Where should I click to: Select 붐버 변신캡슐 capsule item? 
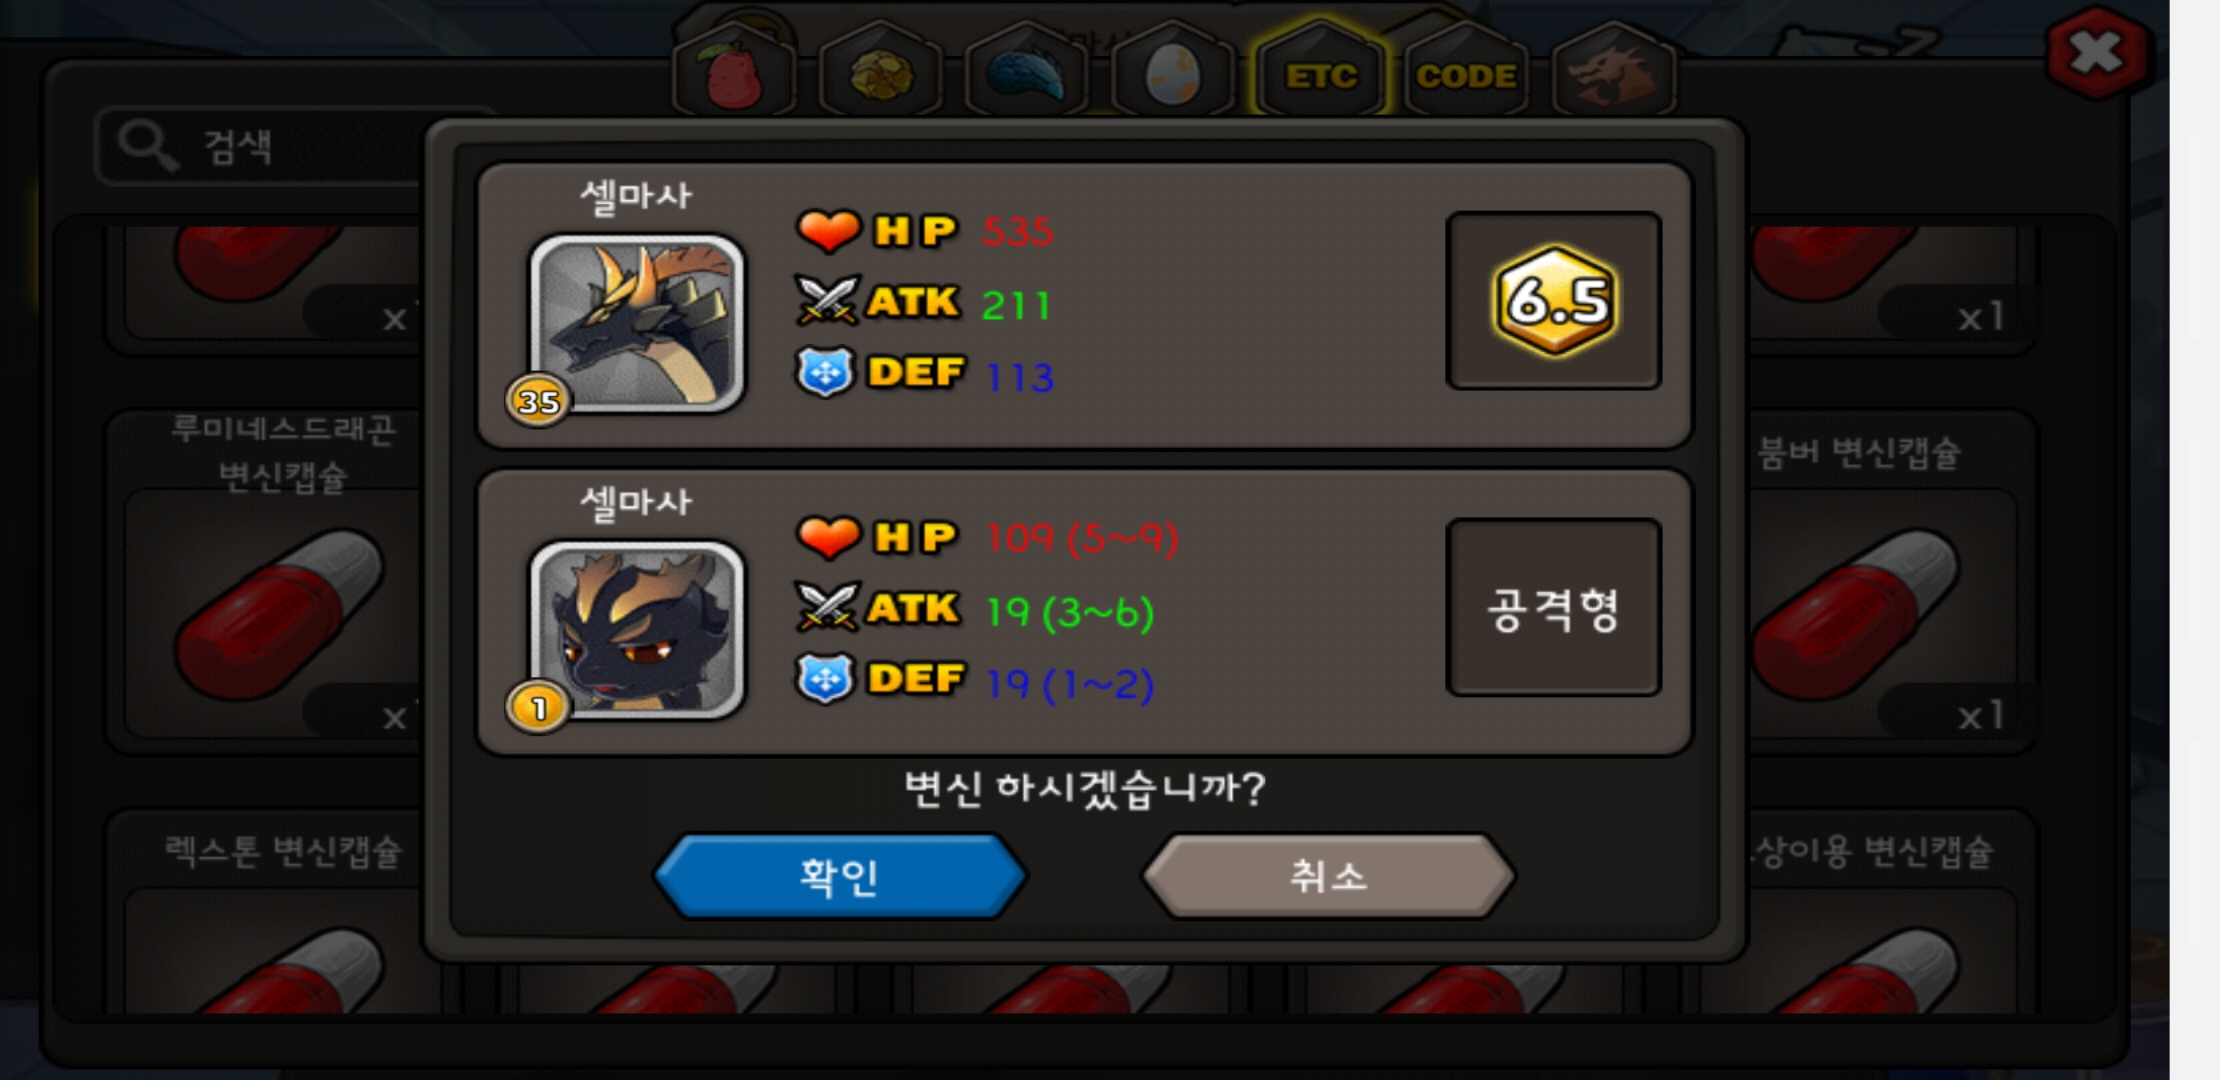coord(1890,580)
